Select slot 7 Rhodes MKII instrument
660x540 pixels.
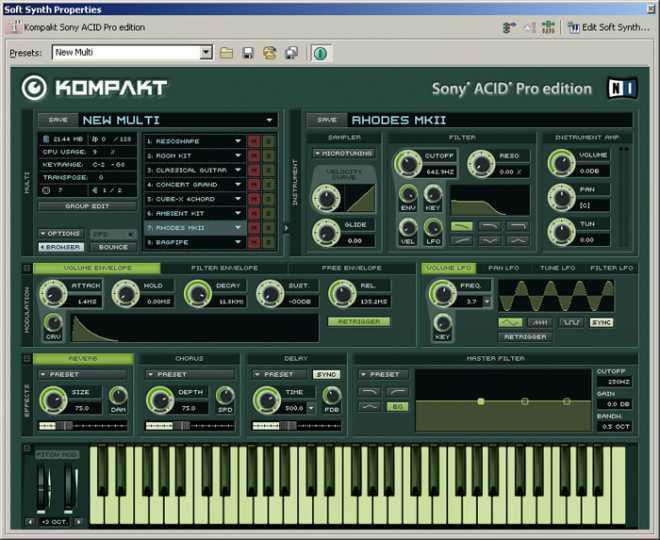point(194,228)
